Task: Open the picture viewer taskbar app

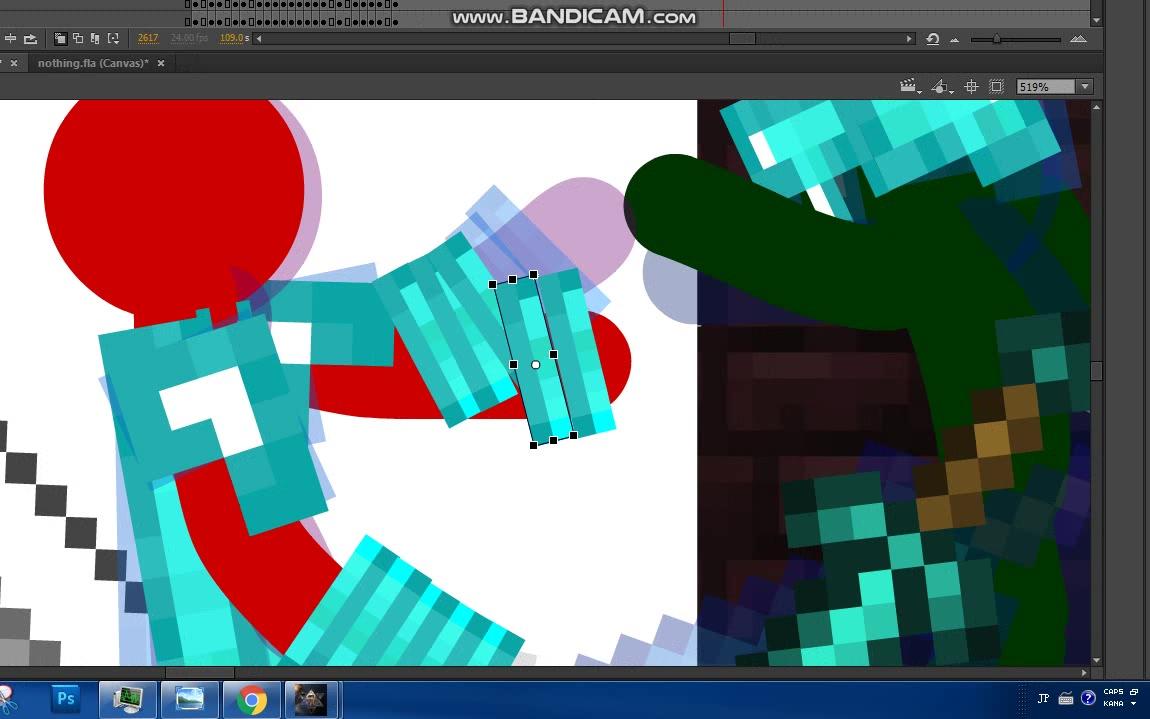Action: point(189,699)
